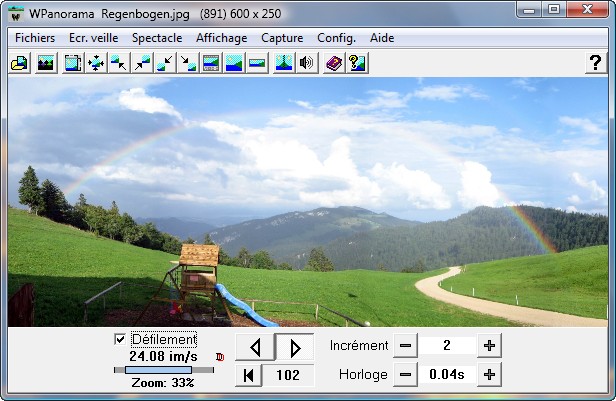Screen dimensions: 616x401
Task: Click the large question mark help button
Action: 596,63
